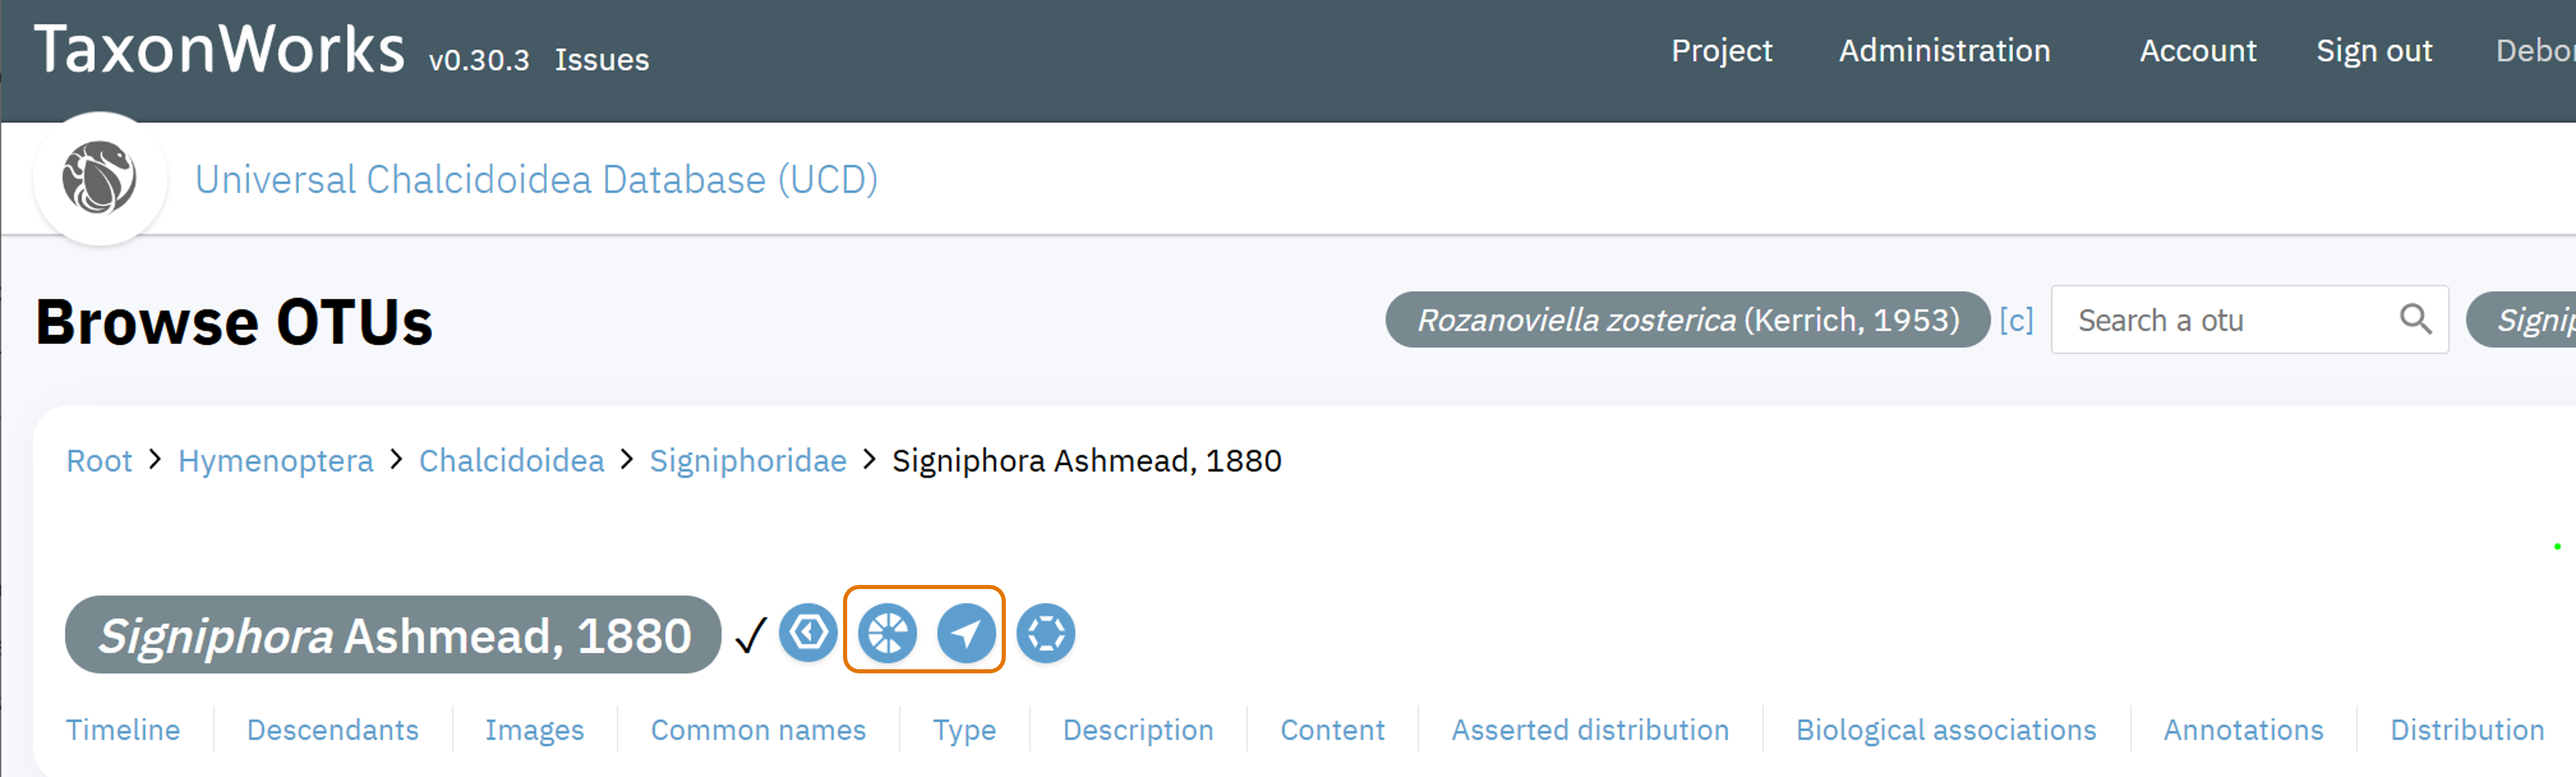The image size is (2576, 777).
Task: Click the Hymenoptera breadcrumb link
Action: point(275,461)
